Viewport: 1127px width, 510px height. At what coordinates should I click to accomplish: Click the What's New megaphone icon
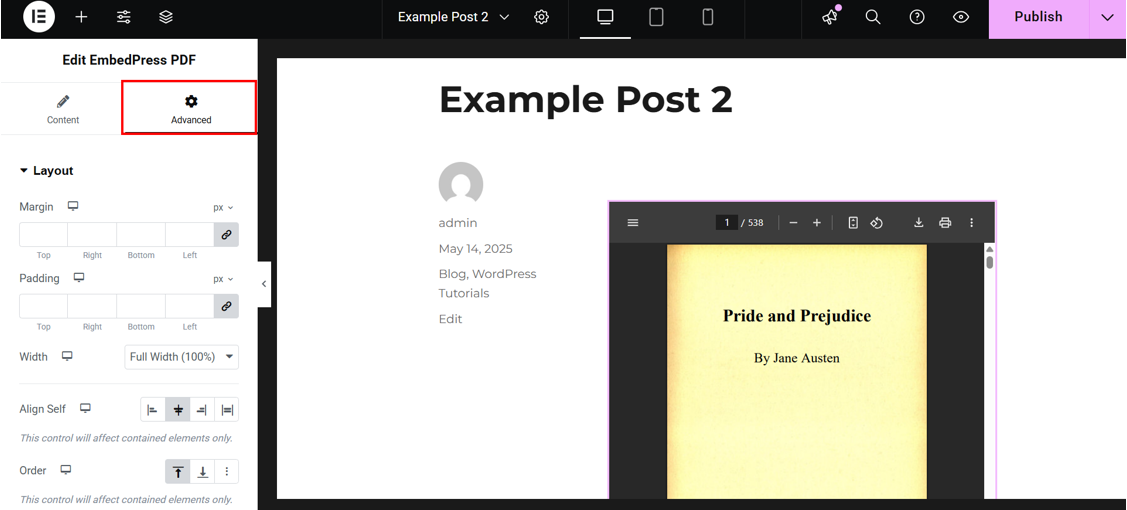point(830,17)
